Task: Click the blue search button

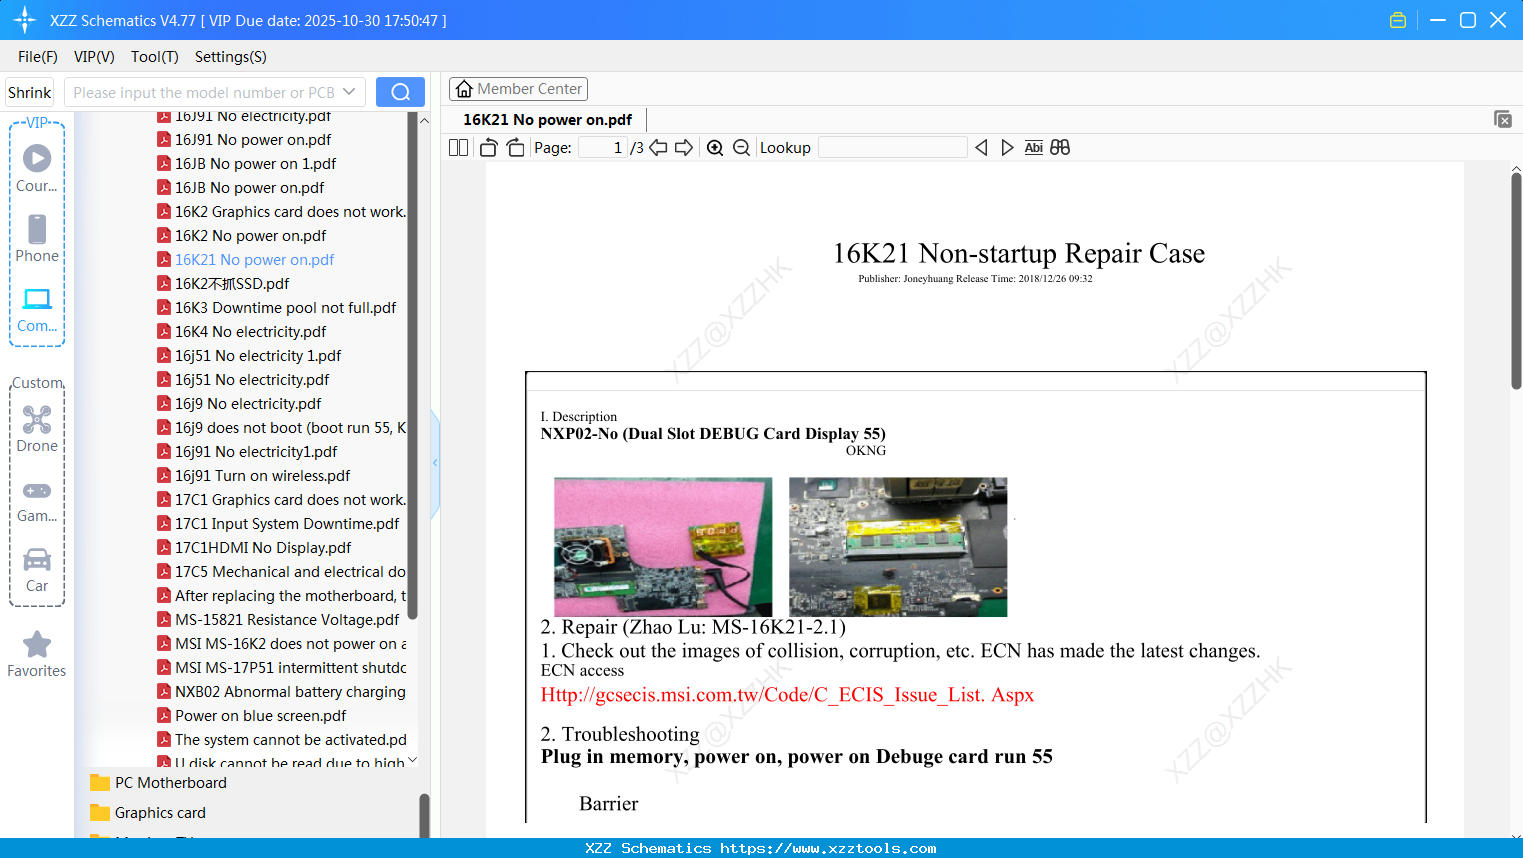Action: pyautogui.click(x=400, y=92)
